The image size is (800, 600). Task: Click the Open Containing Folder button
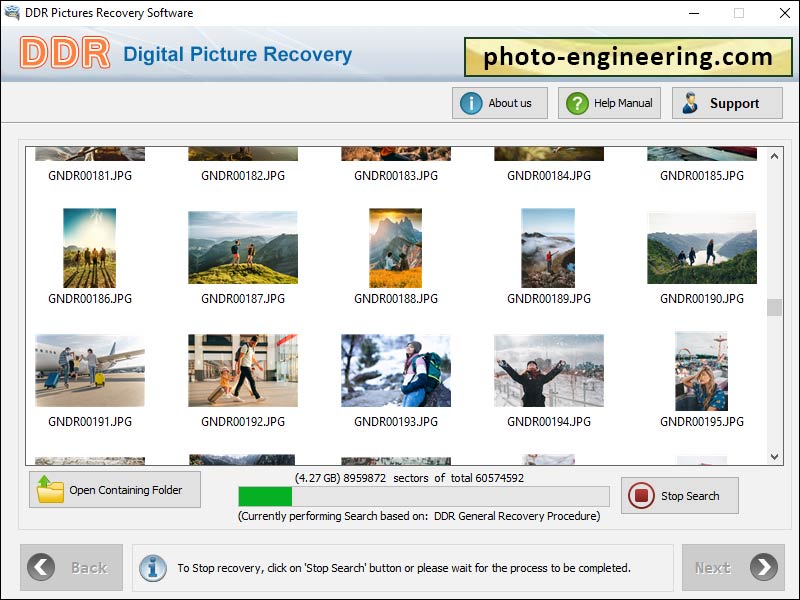point(114,489)
